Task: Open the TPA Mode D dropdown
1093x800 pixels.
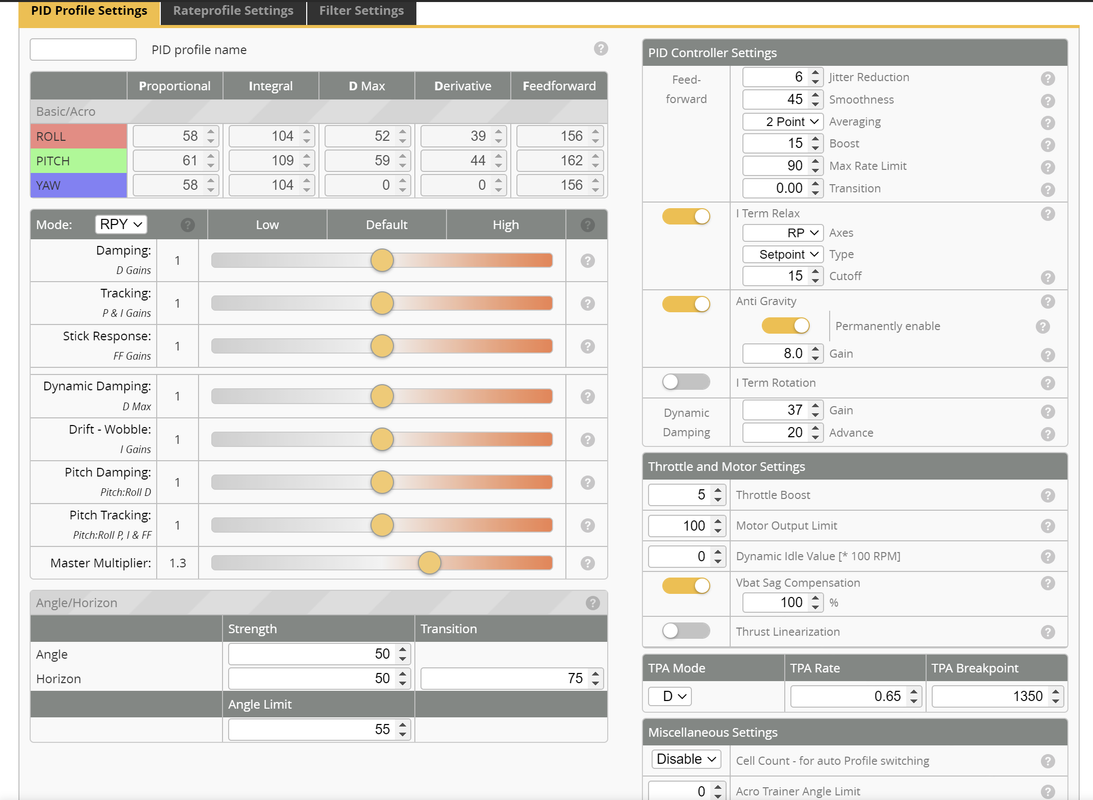Action: point(670,696)
